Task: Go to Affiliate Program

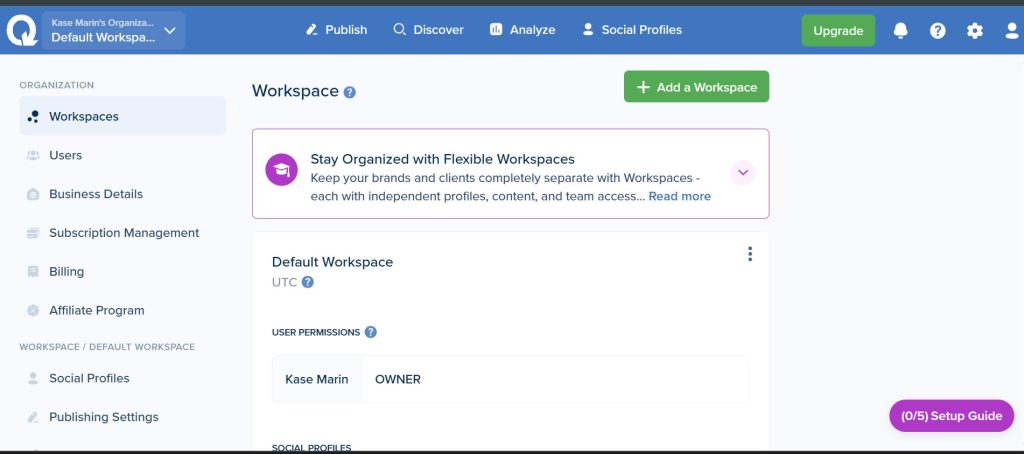Action: (123, 310)
